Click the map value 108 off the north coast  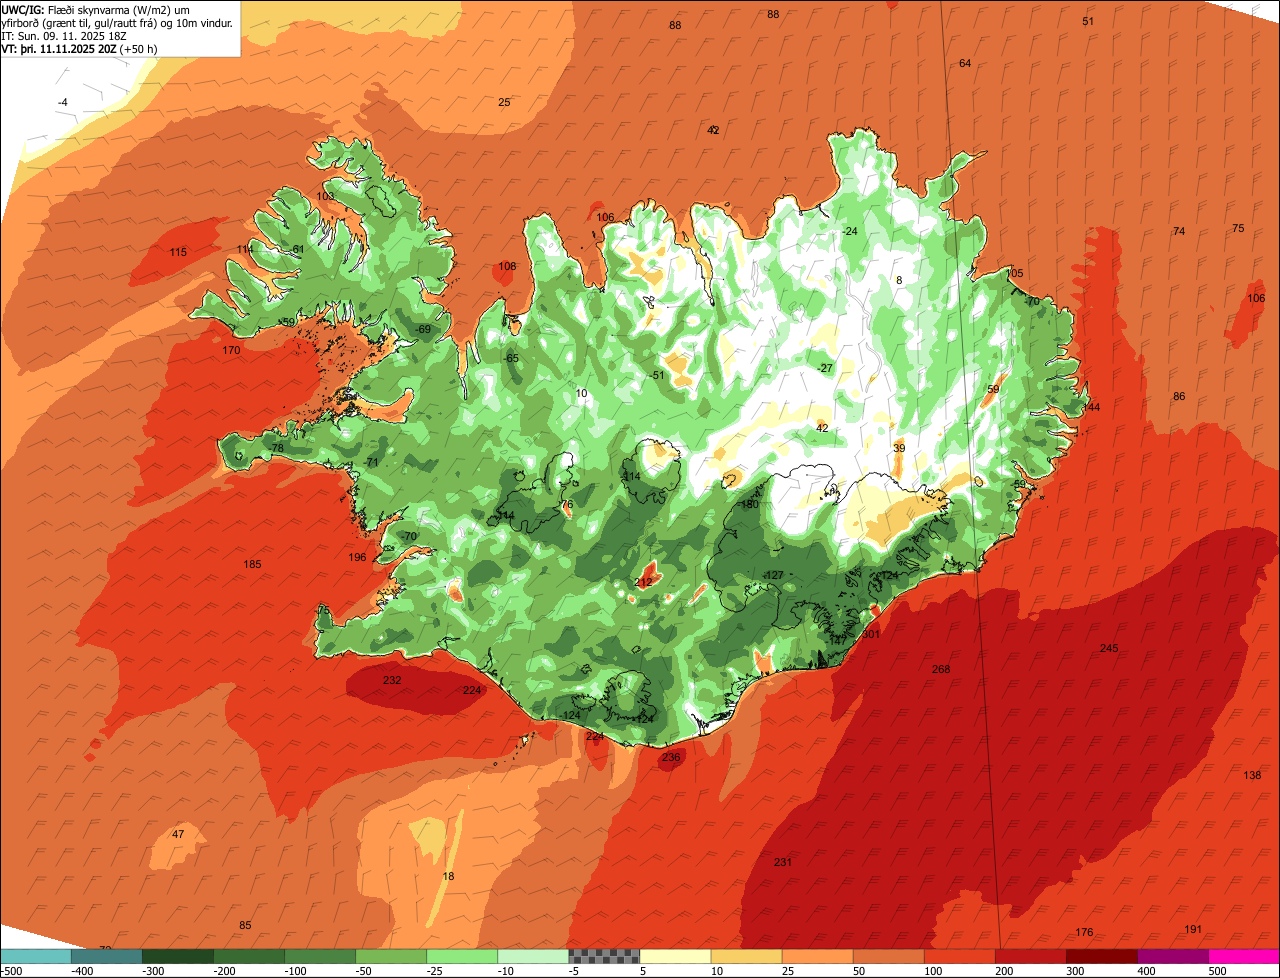[507, 266]
